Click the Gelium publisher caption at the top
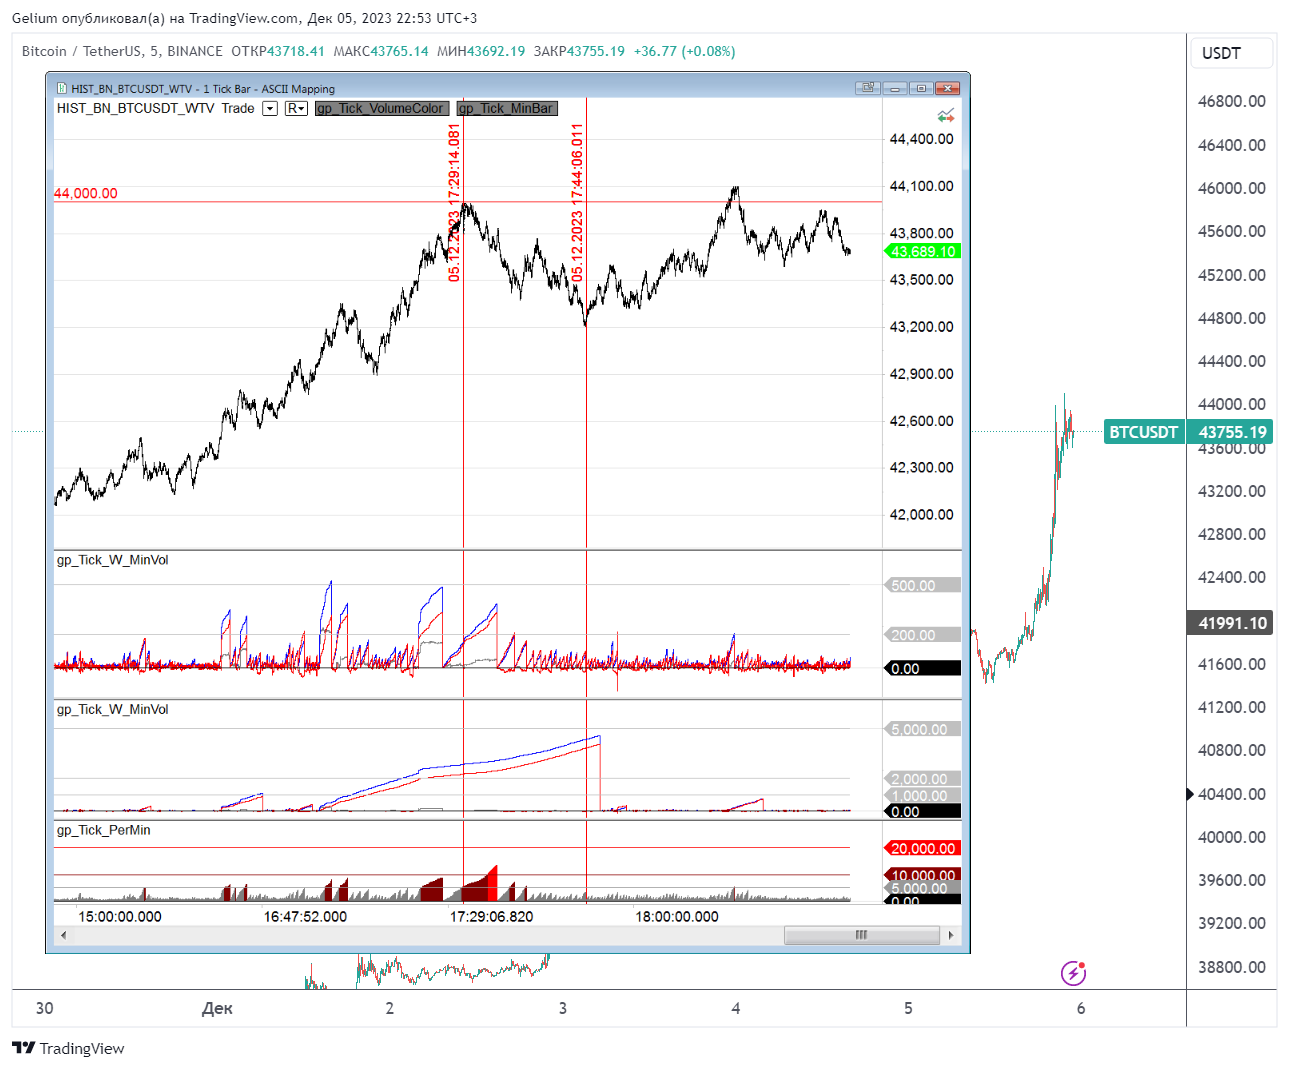The width and height of the screenshot is (1289, 1069). click(245, 18)
